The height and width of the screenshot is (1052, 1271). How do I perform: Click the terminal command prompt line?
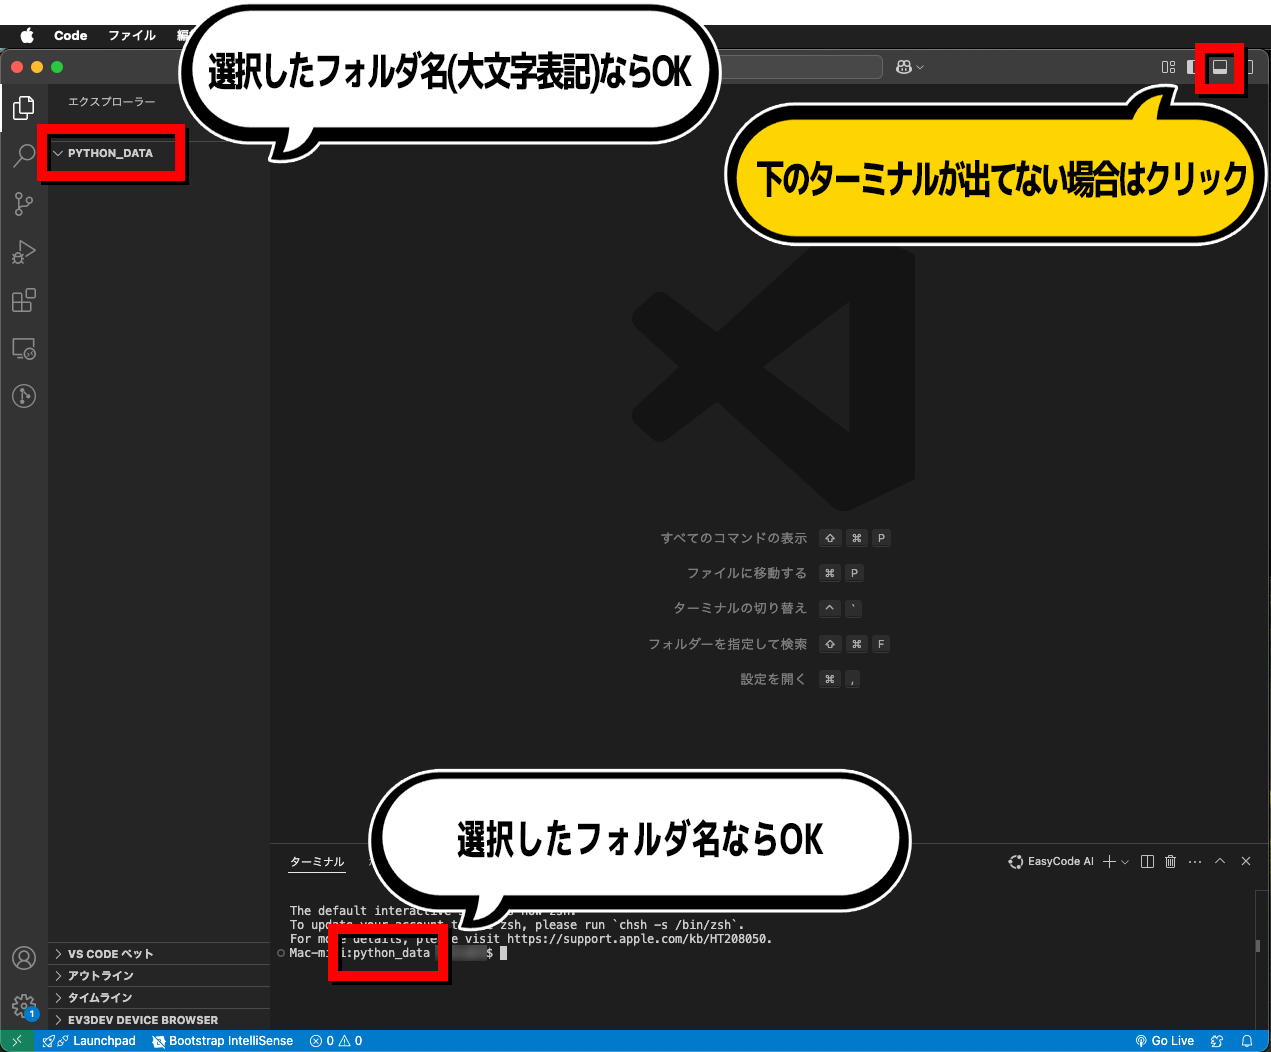point(398,953)
